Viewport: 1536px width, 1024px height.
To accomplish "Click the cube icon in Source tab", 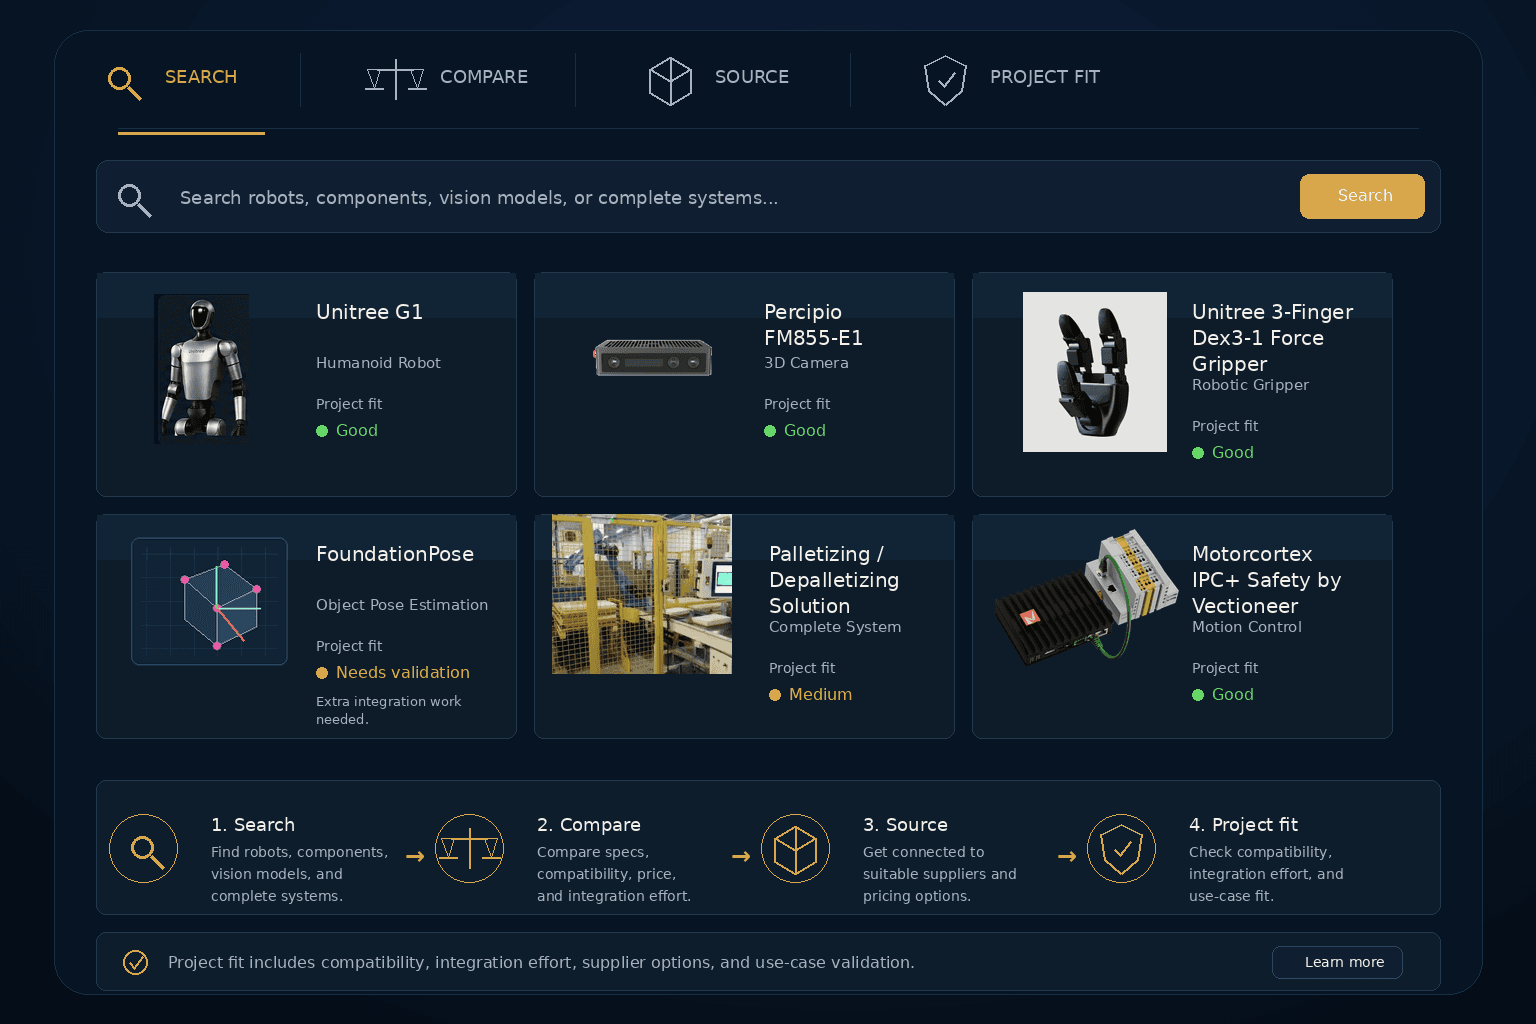I will pyautogui.click(x=670, y=81).
